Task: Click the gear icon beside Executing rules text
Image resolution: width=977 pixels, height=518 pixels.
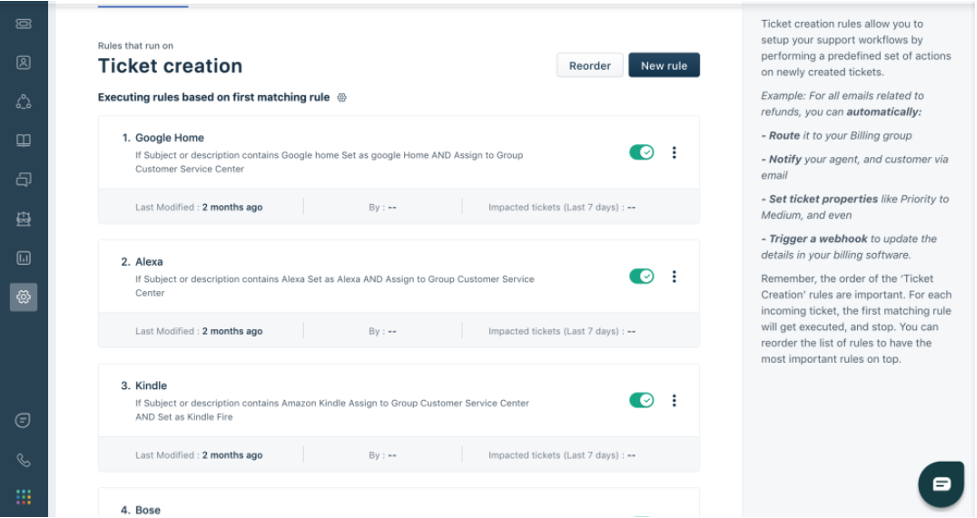Action: click(x=341, y=97)
